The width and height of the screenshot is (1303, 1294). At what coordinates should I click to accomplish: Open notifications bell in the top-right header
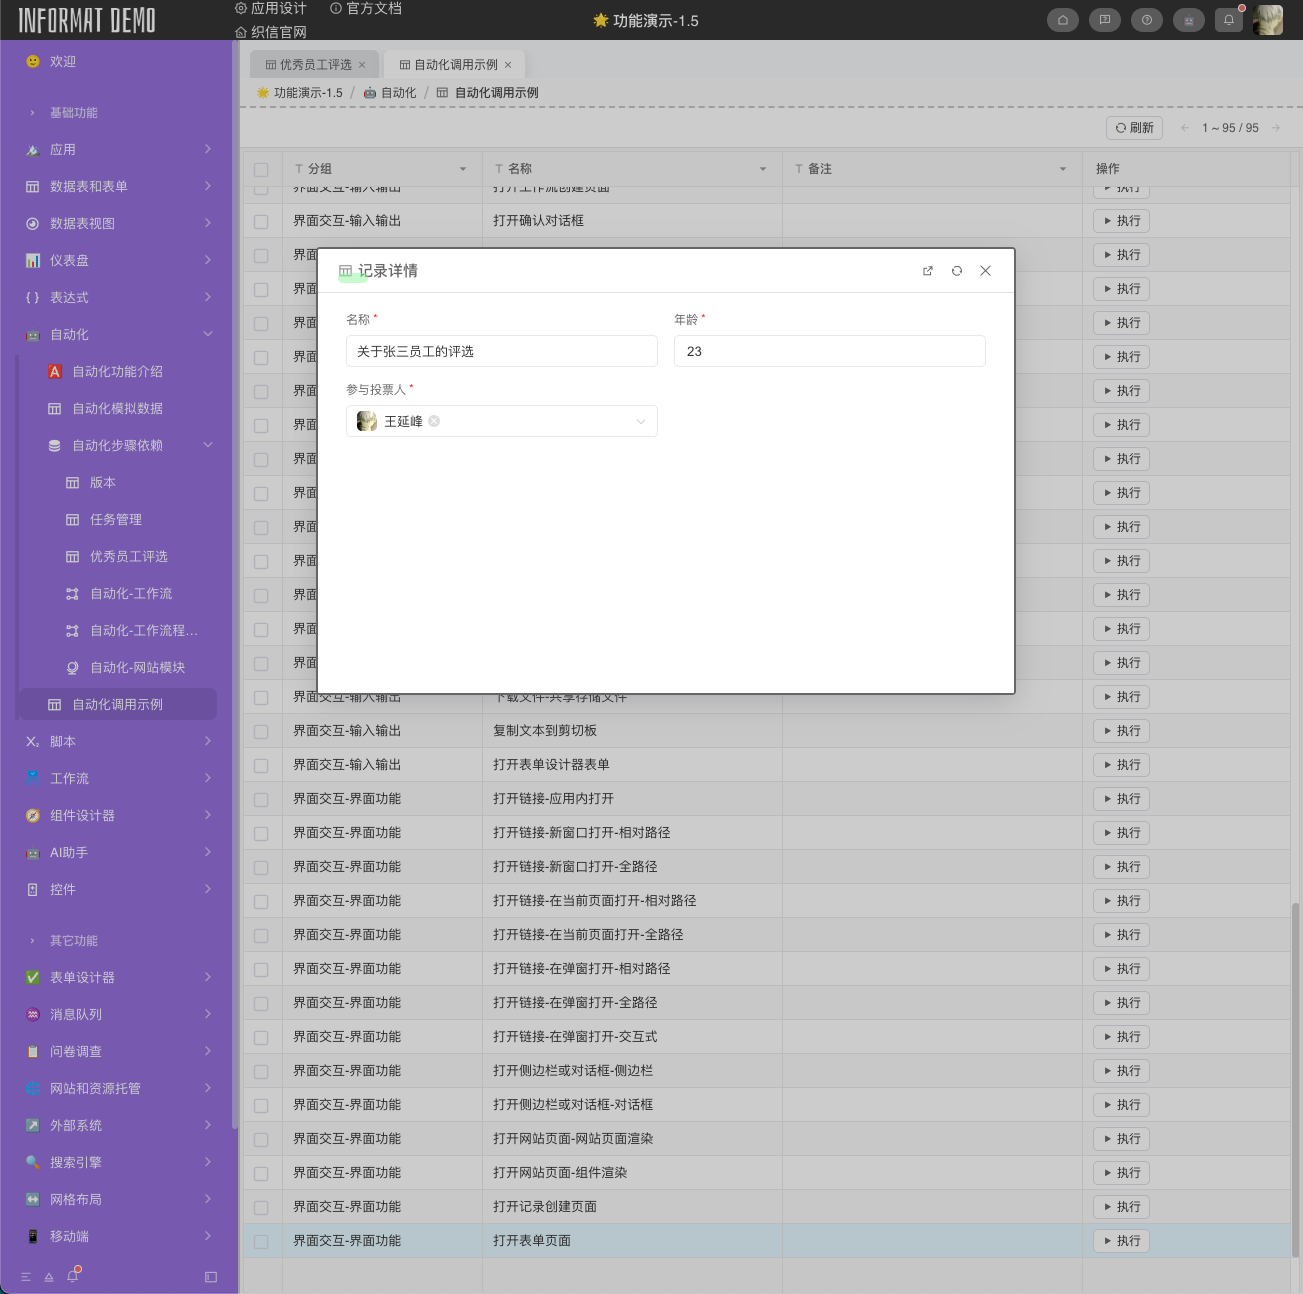(x=1229, y=20)
